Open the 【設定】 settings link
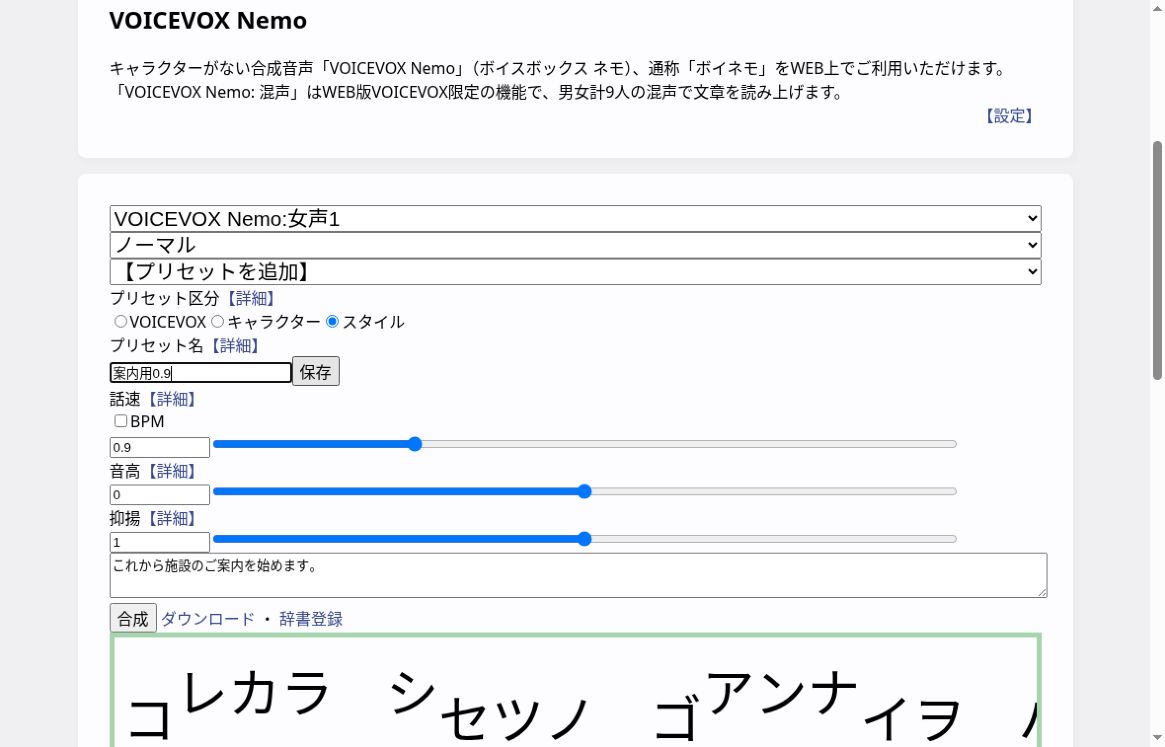 pos(1008,116)
